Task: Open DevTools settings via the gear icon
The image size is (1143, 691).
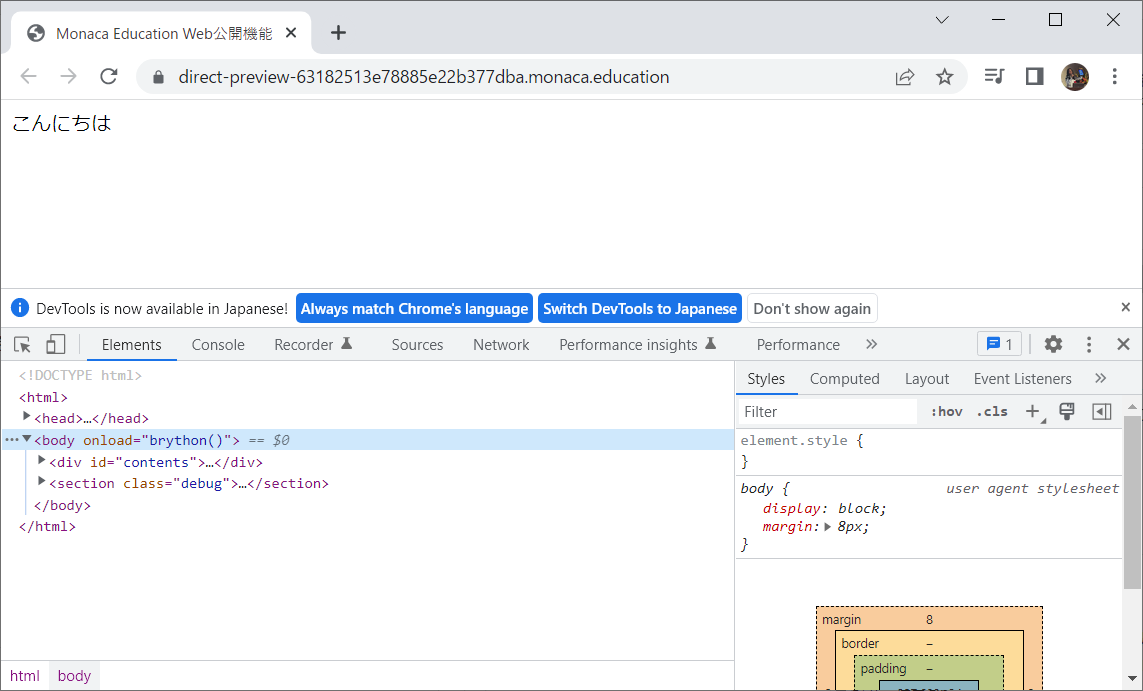Action: pos(1053,343)
